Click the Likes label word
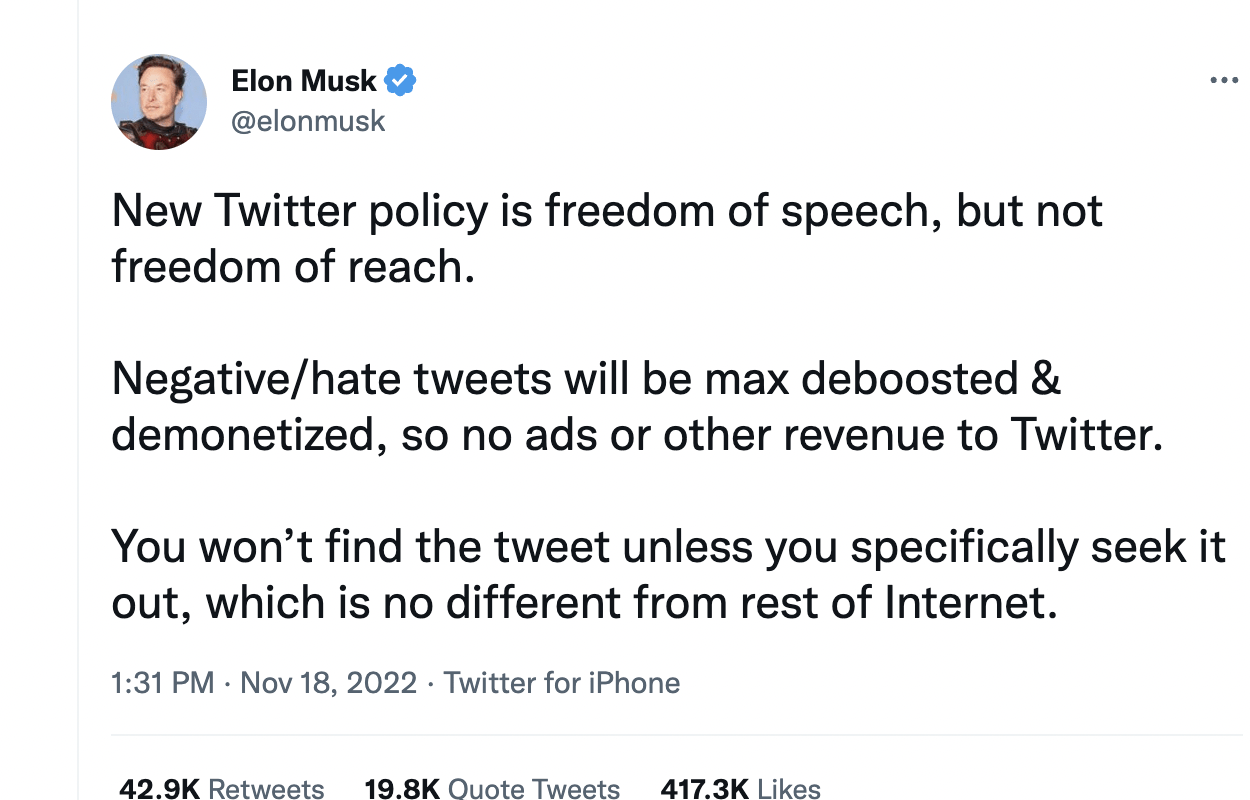This screenshot has height=800, width=1250. [x=789, y=789]
